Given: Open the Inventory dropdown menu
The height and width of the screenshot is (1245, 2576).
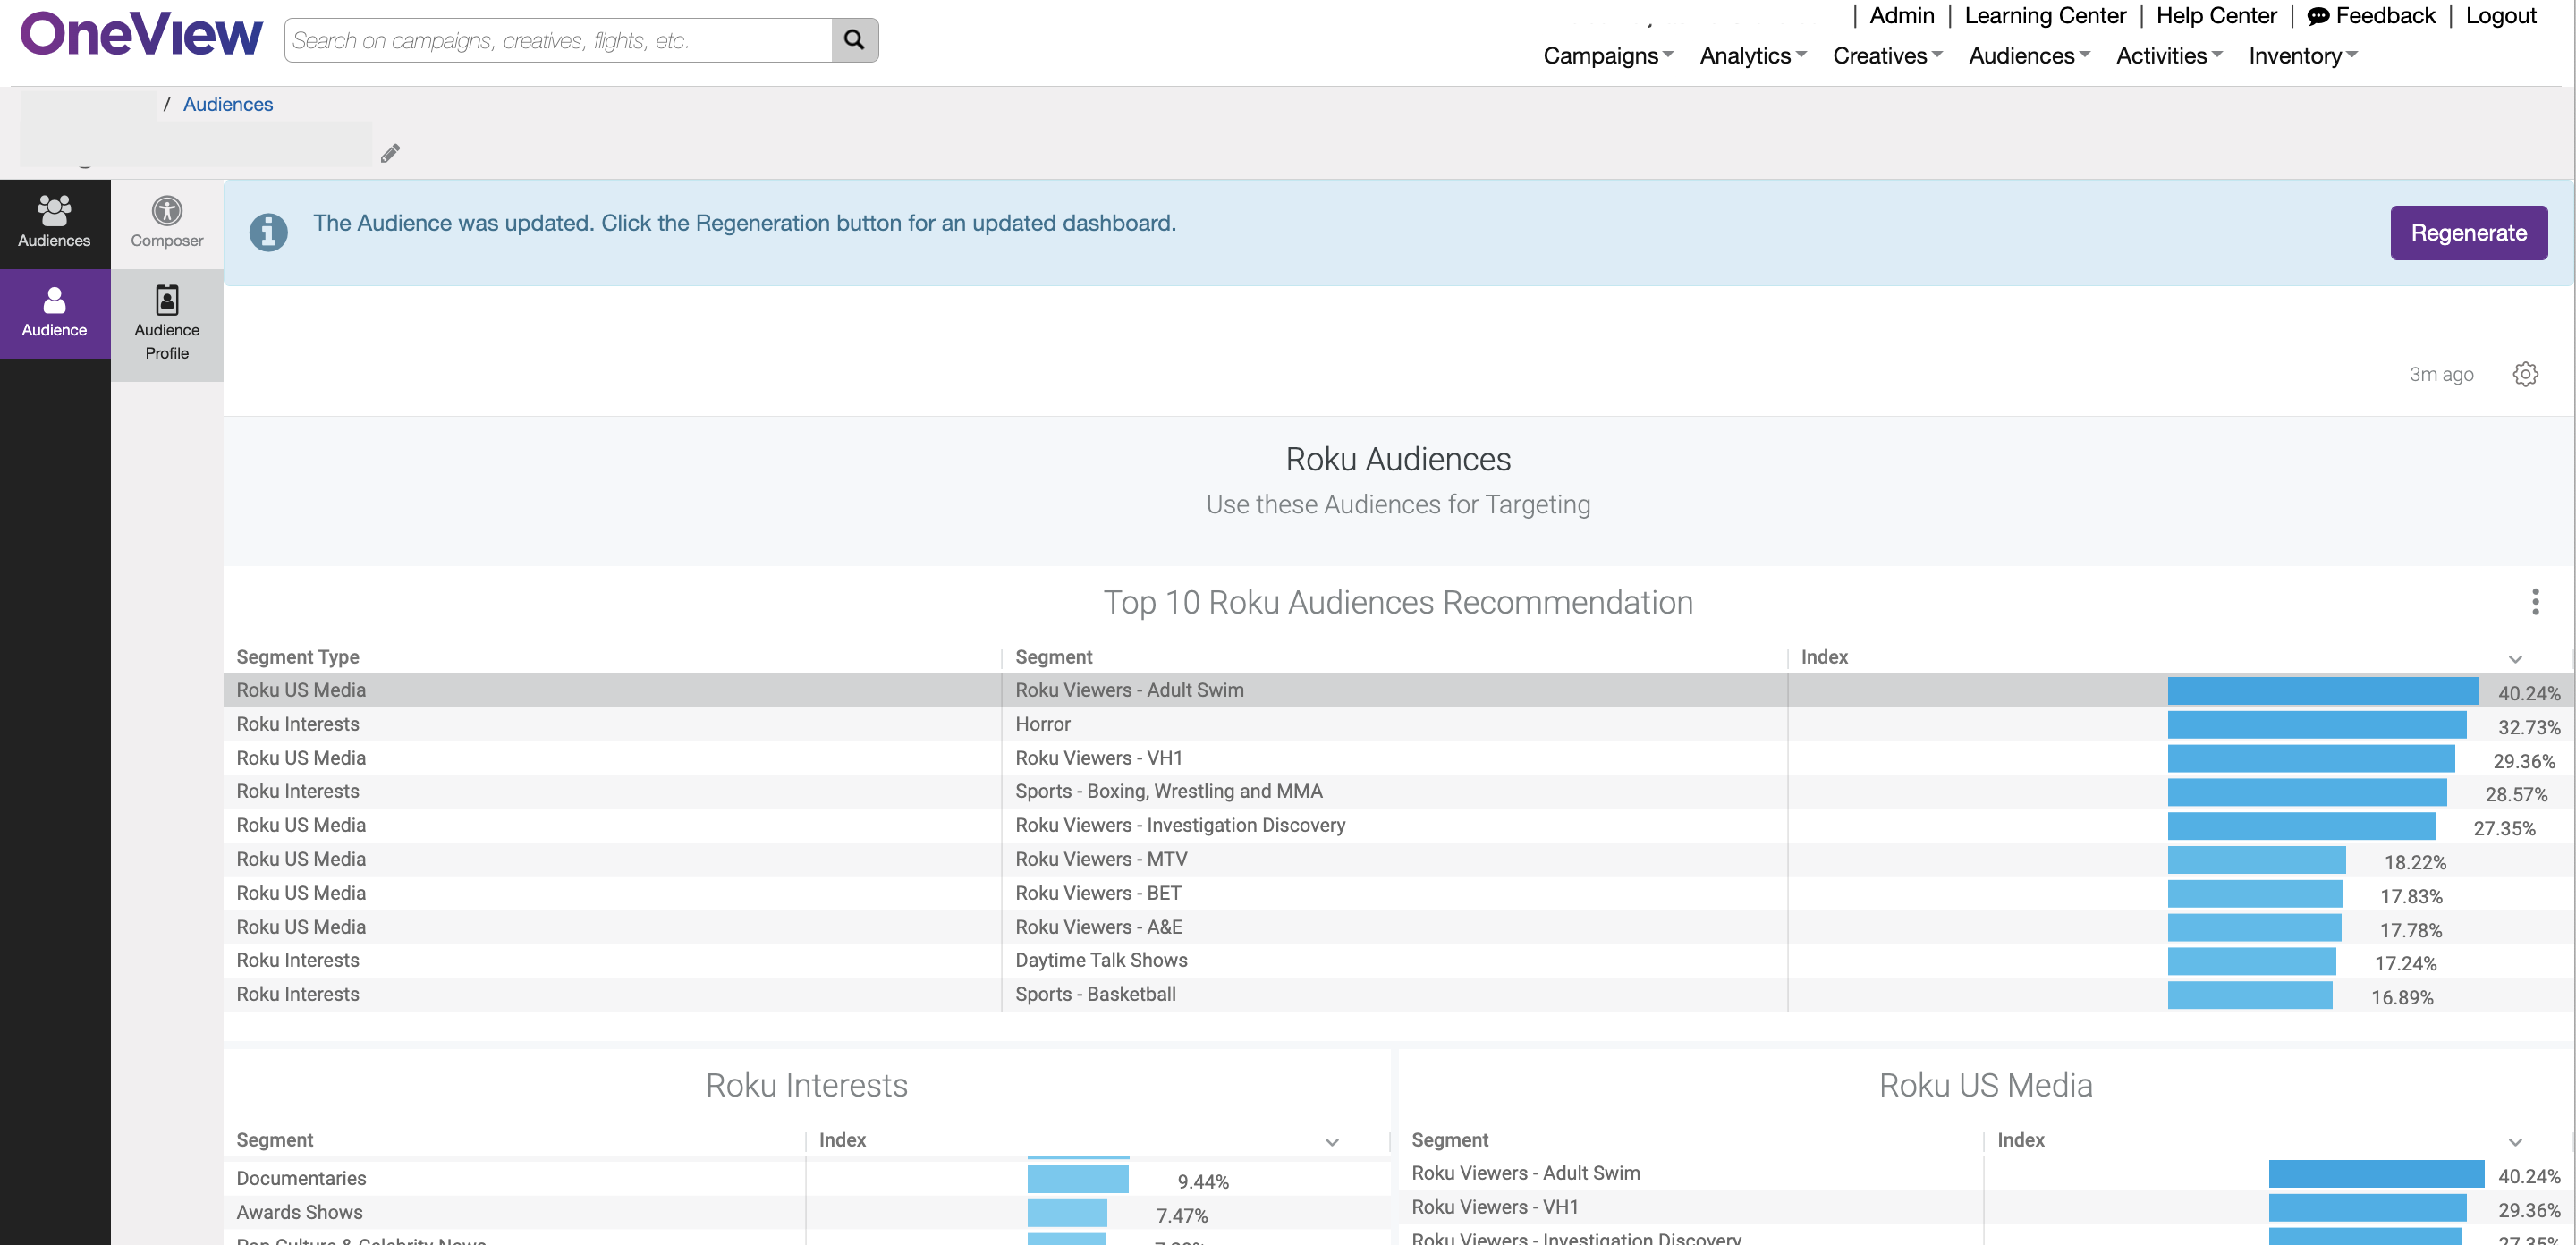Looking at the screenshot, I should 2301,56.
